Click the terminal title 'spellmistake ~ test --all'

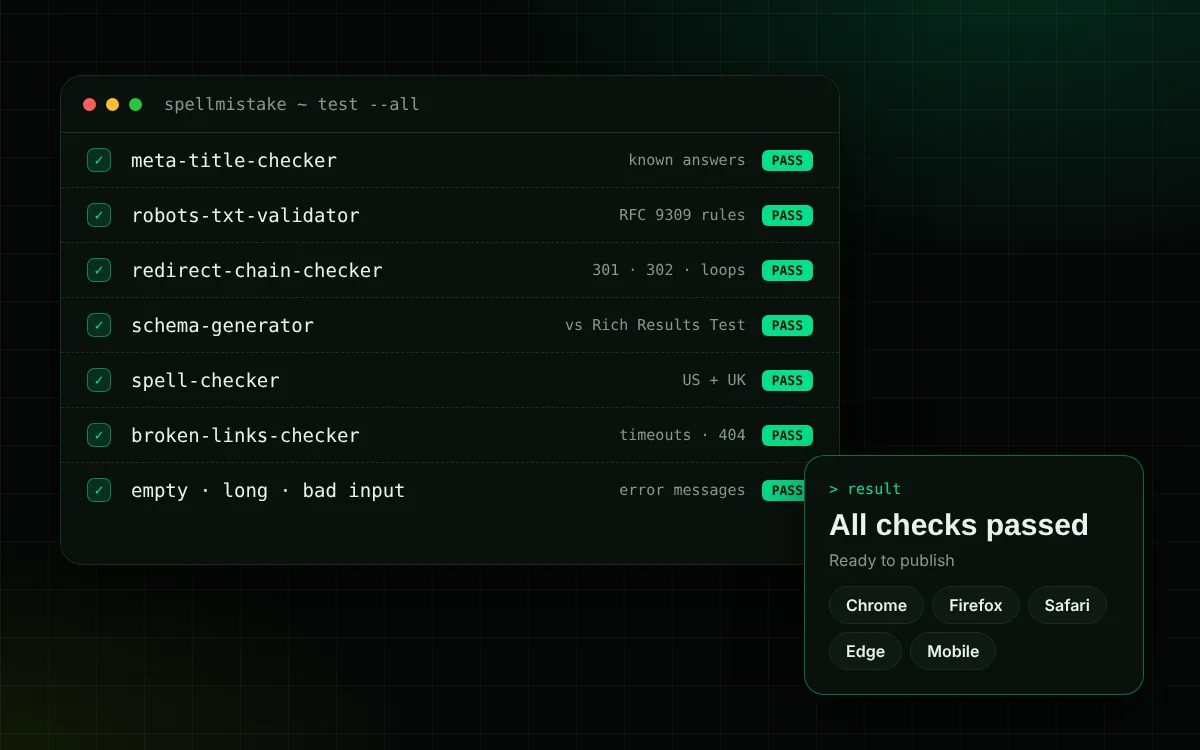pos(292,104)
